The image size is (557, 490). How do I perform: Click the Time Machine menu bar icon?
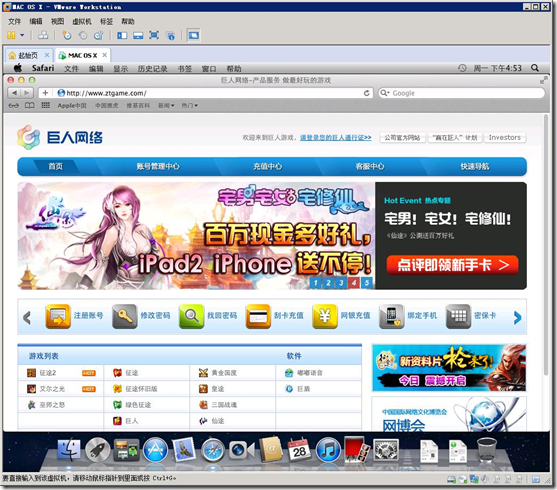click(x=462, y=68)
